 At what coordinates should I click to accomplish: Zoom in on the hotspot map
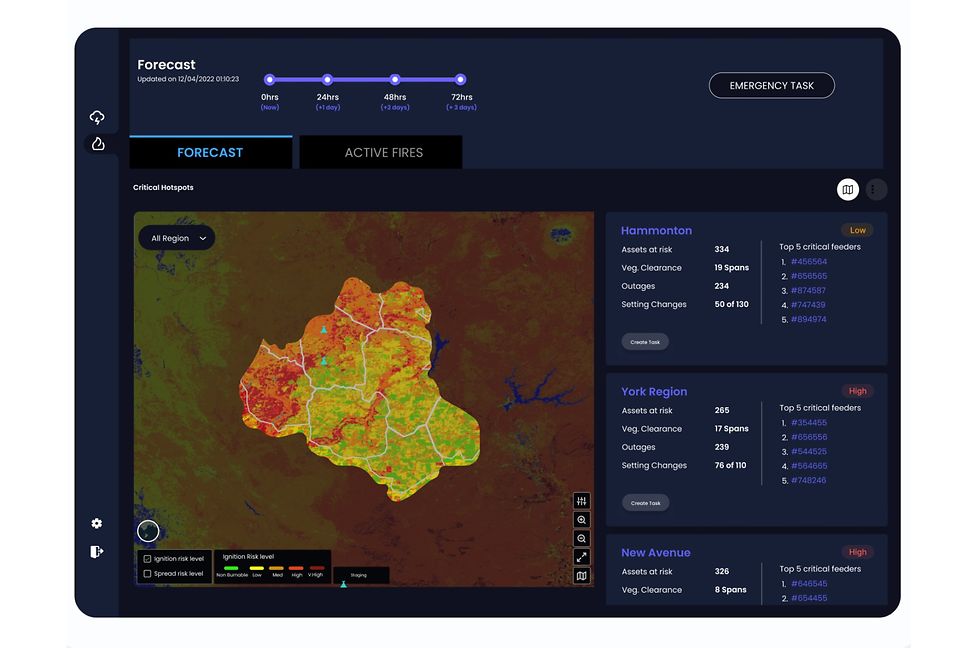click(x=582, y=520)
